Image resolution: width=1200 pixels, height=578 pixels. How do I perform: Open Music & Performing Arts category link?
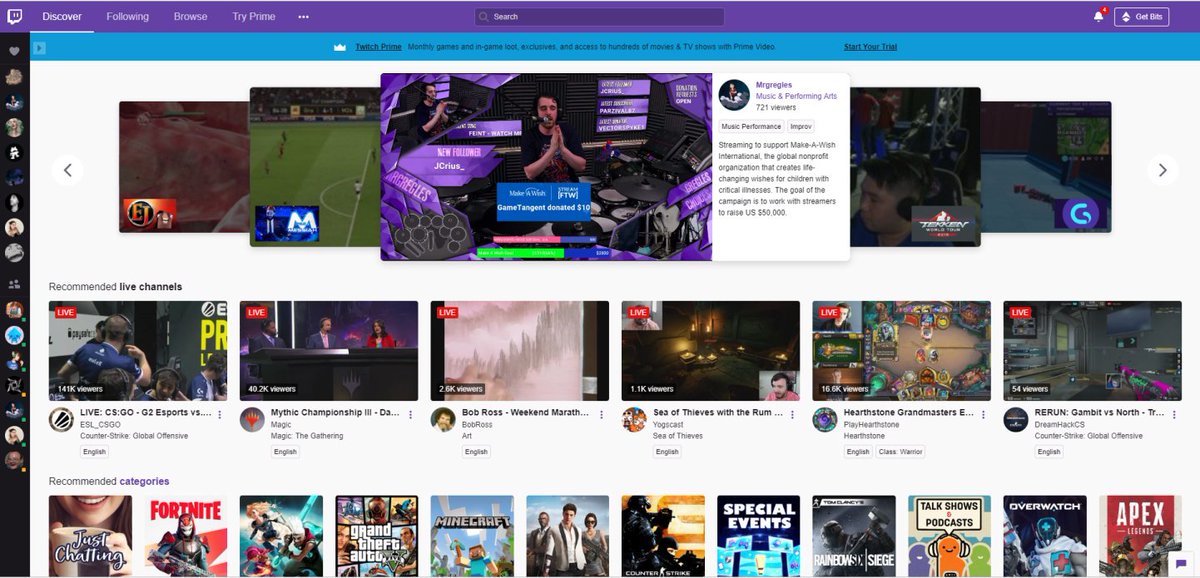pos(796,96)
